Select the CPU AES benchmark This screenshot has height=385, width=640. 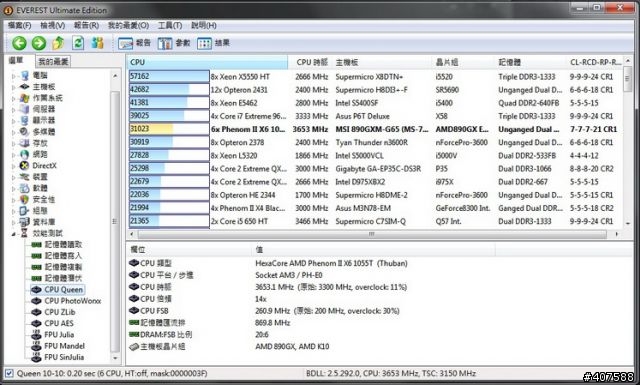(59, 323)
